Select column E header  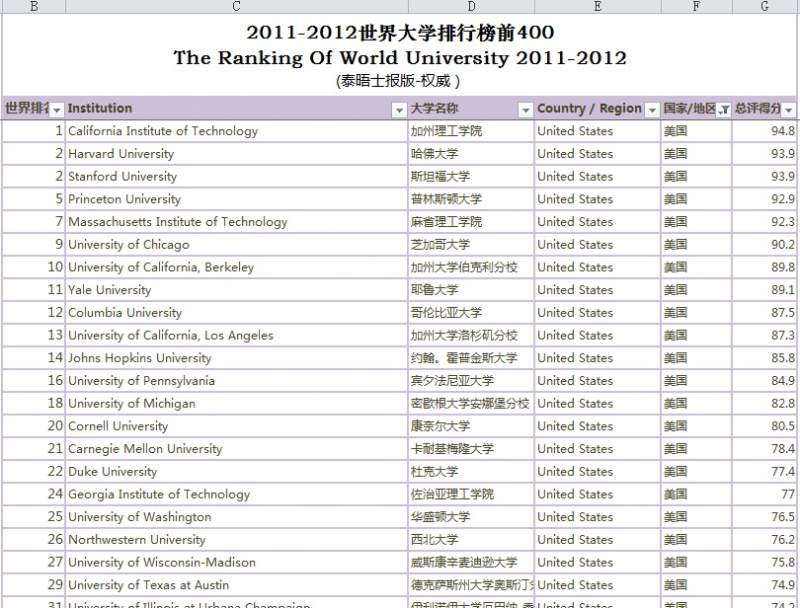tap(597, 6)
